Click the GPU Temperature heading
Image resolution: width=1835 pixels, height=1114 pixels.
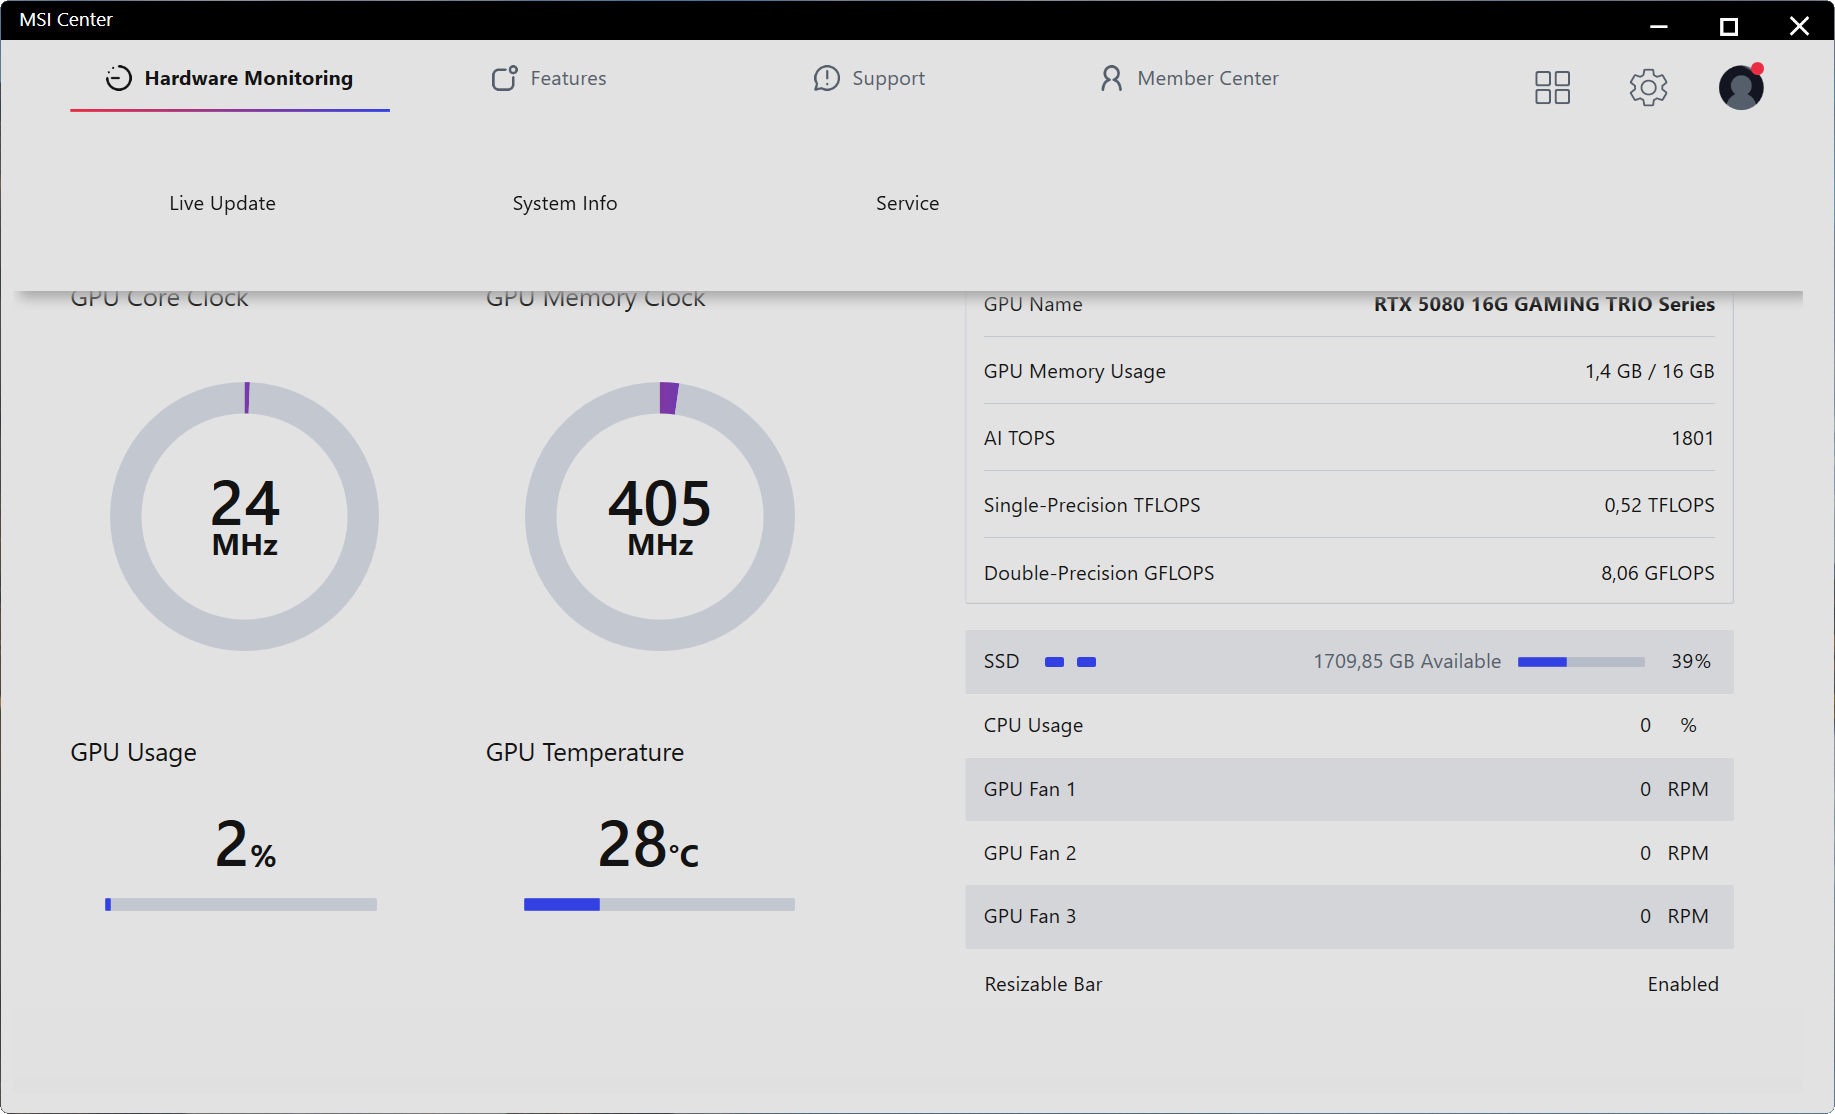tap(585, 752)
